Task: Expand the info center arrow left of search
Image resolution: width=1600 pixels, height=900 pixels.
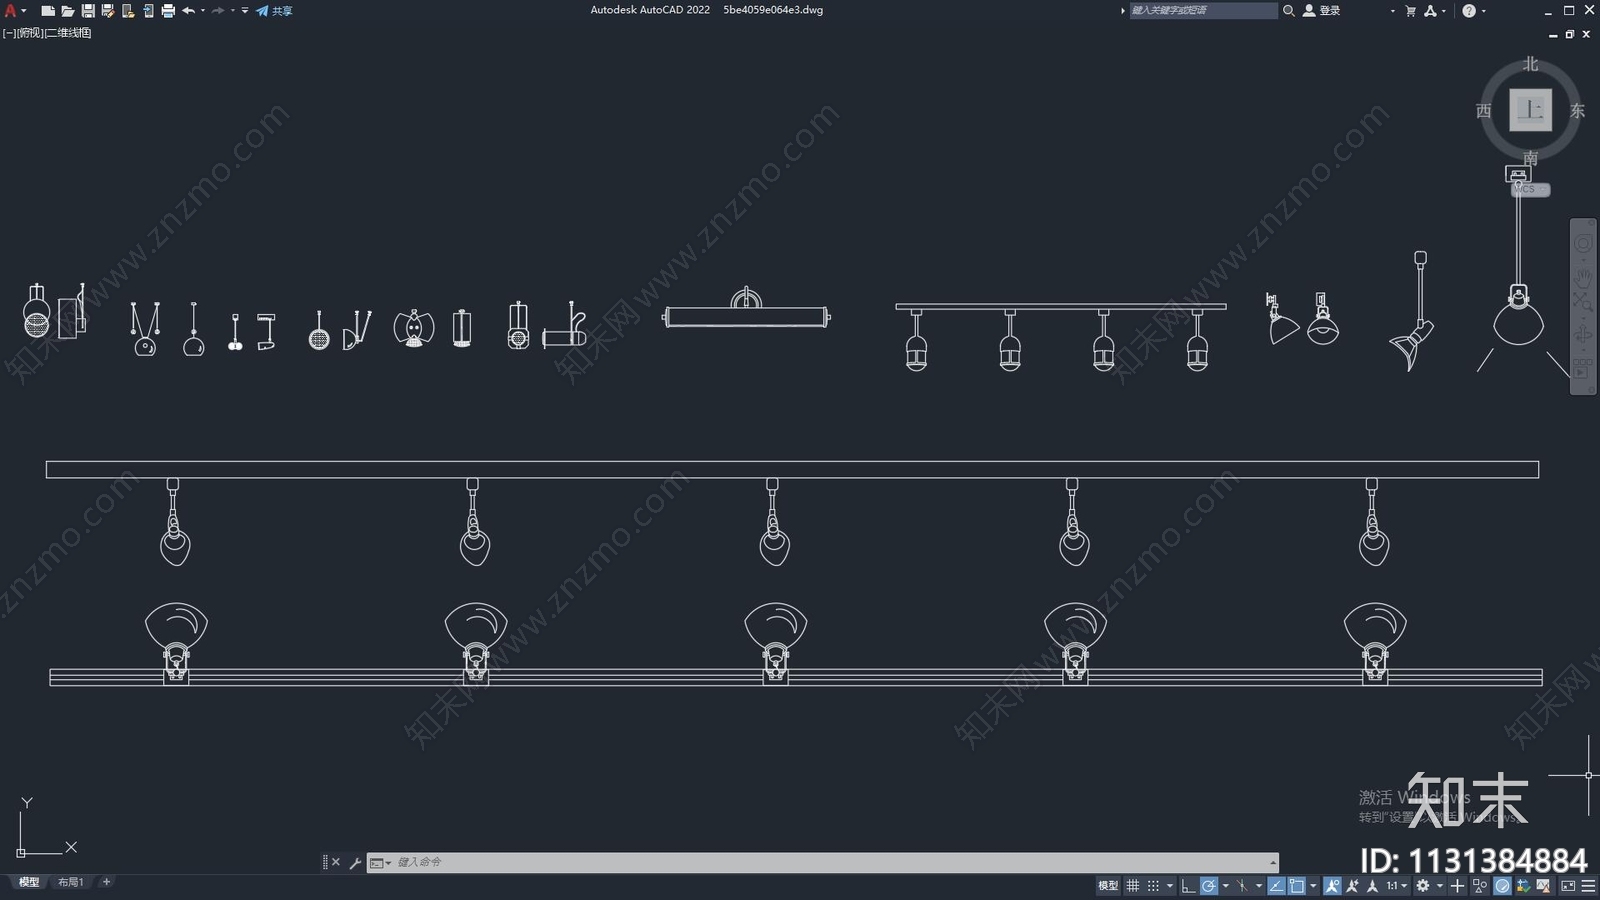Action: tap(1122, 11)
